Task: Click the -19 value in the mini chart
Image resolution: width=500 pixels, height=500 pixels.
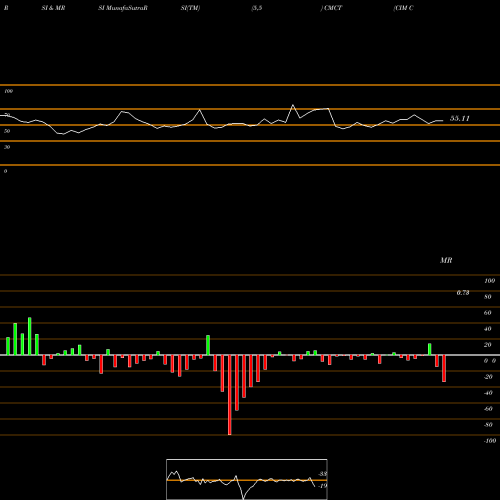Action: pyautogui.click(x=322, y=486)
